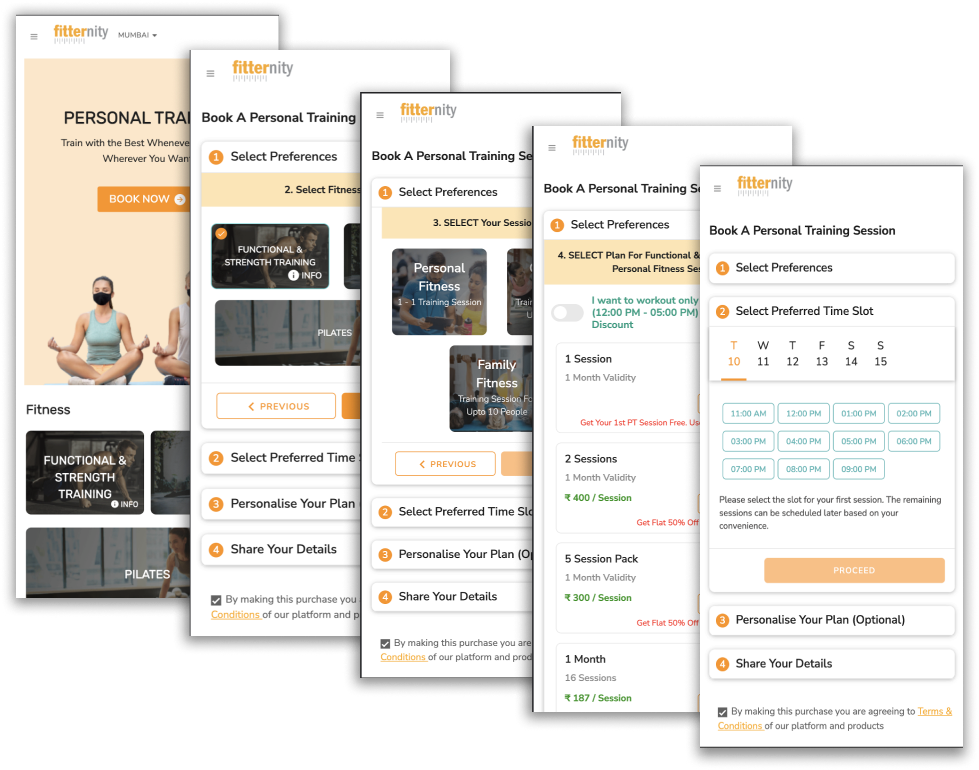Open Terms & Conditions link on time slot screen
Screen dimensions: 979x770
pyautogui.click(x=934, y=711)
